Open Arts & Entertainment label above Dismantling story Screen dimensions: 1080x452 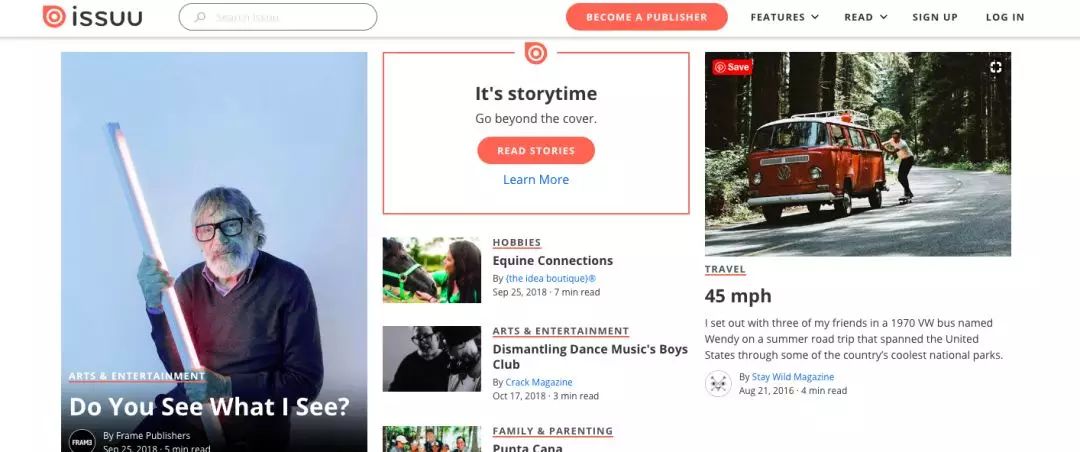pos(561,331)
